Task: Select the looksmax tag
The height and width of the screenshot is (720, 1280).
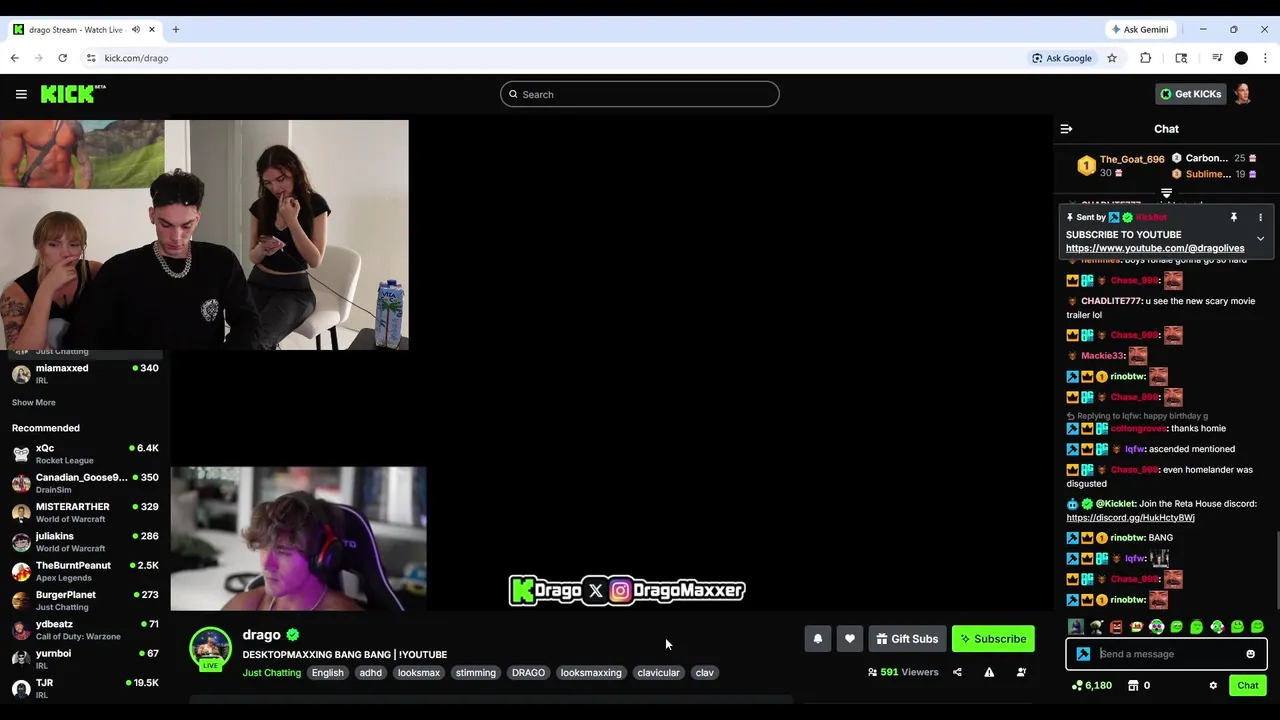Action: pos(419,673)
